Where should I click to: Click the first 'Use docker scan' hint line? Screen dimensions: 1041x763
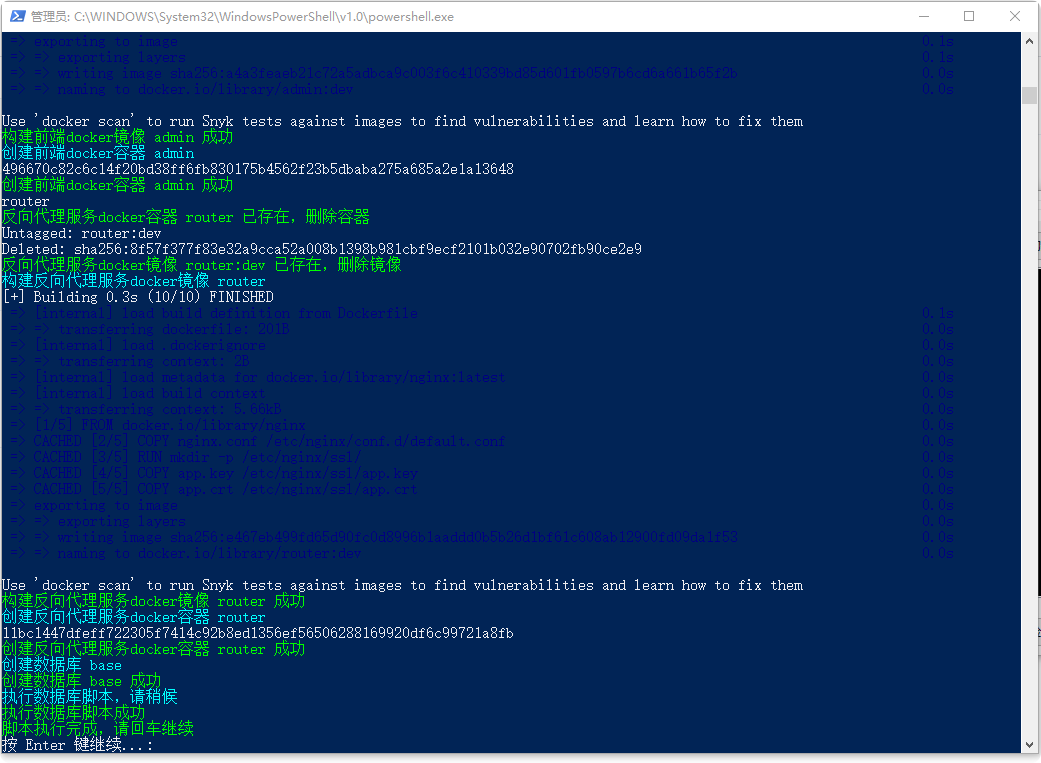(402, 121)
